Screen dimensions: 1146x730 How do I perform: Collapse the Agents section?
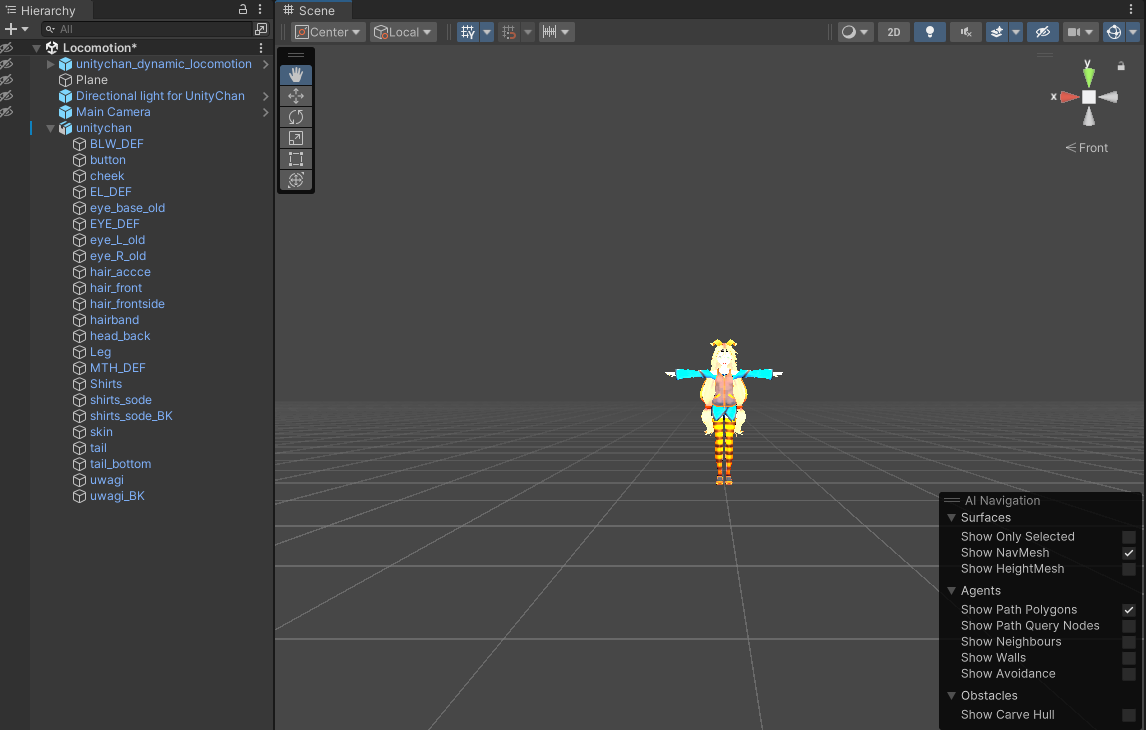(x=952, y=590)
